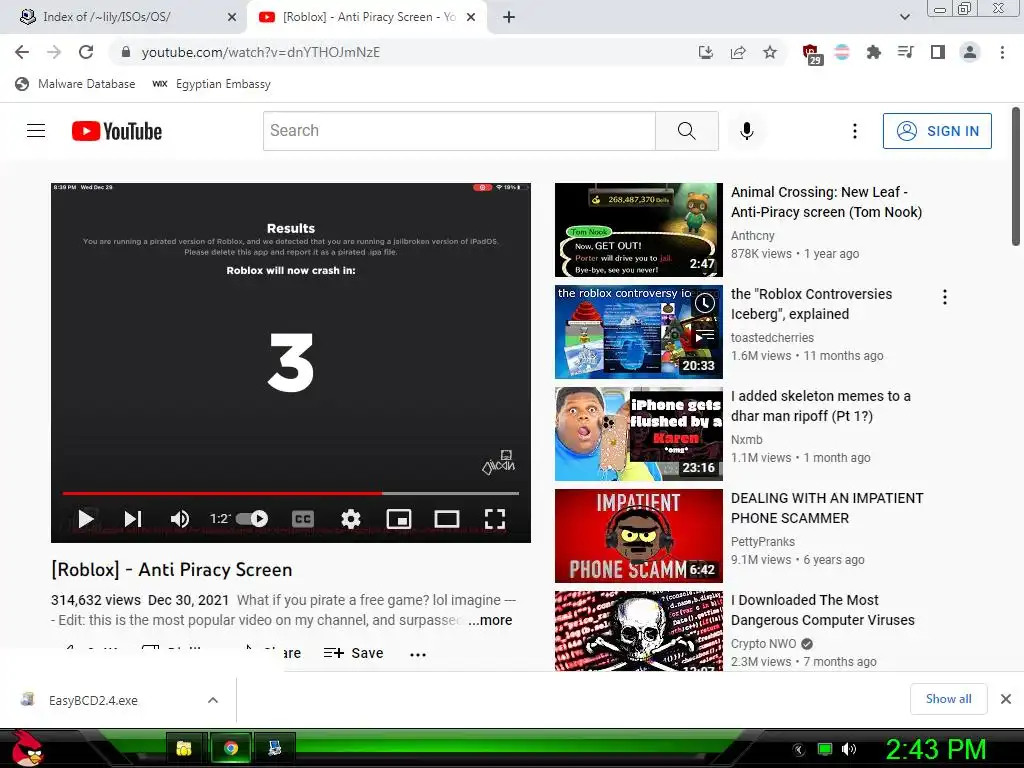Click Show all downloads
Screen dimensions: 1024x768
948,699
